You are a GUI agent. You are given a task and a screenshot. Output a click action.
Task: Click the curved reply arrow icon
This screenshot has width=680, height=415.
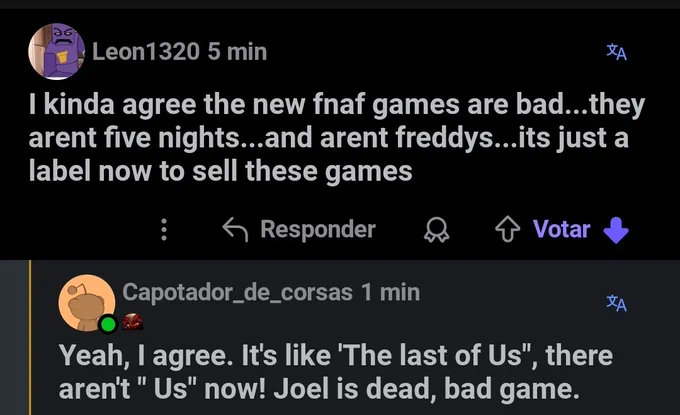[x=235, y=229]
